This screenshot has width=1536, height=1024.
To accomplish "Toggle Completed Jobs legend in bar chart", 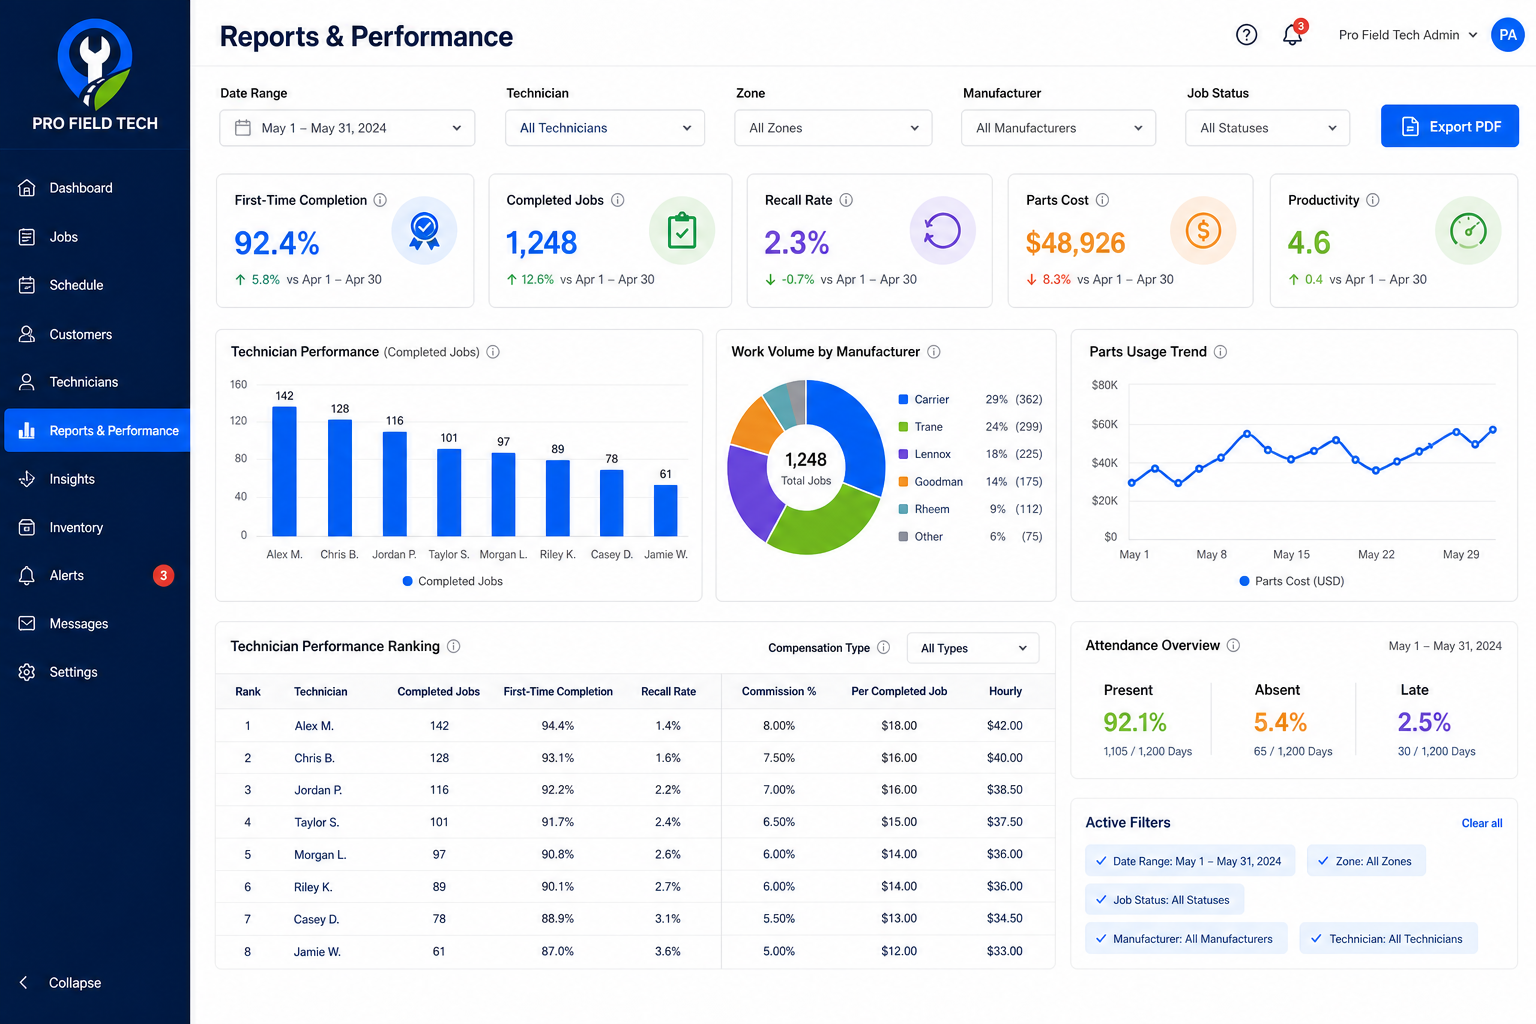I will 452,581.
